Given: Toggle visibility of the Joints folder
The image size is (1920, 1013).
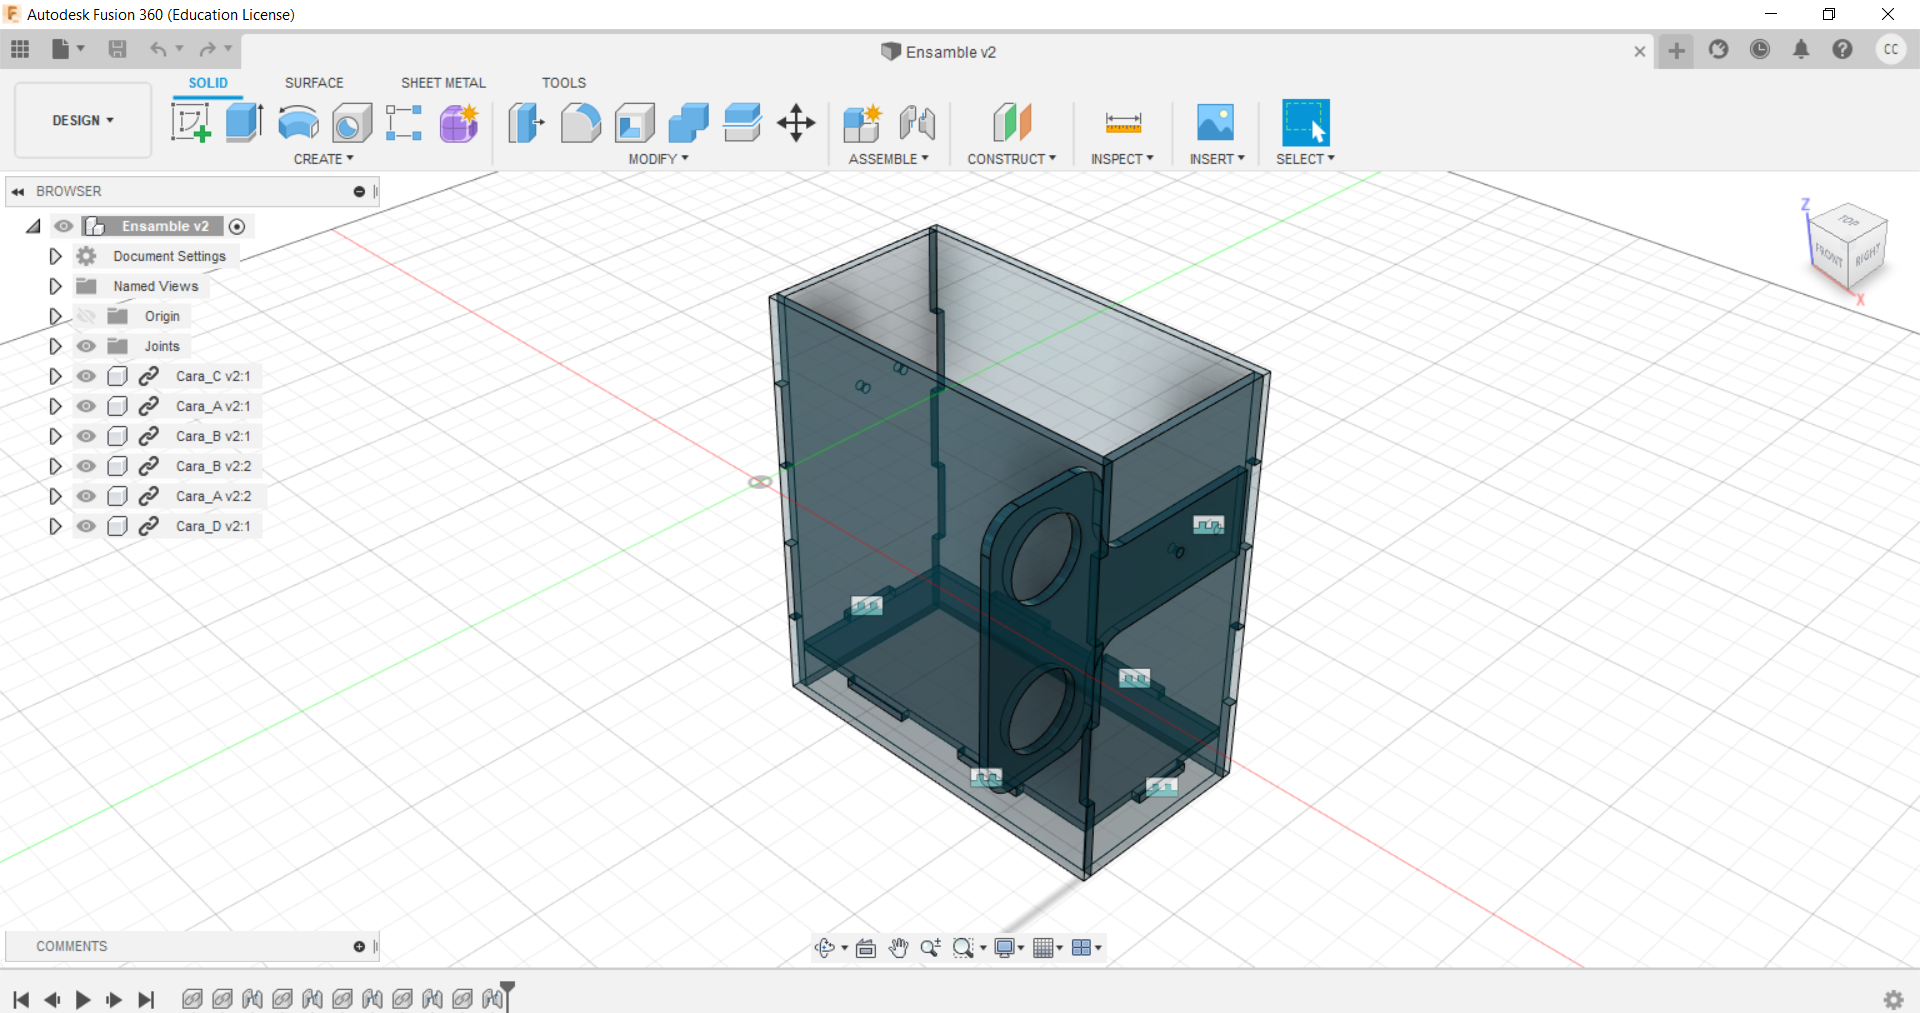Looking at the screenshot, I should 87,346.
